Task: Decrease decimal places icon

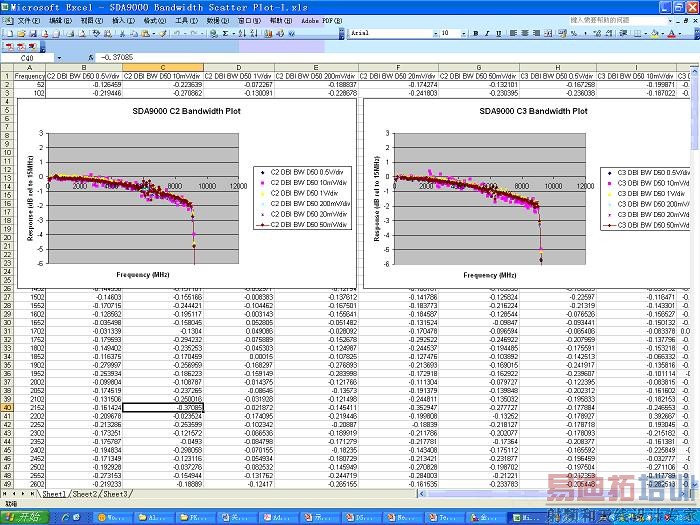Action: (608, 33)
